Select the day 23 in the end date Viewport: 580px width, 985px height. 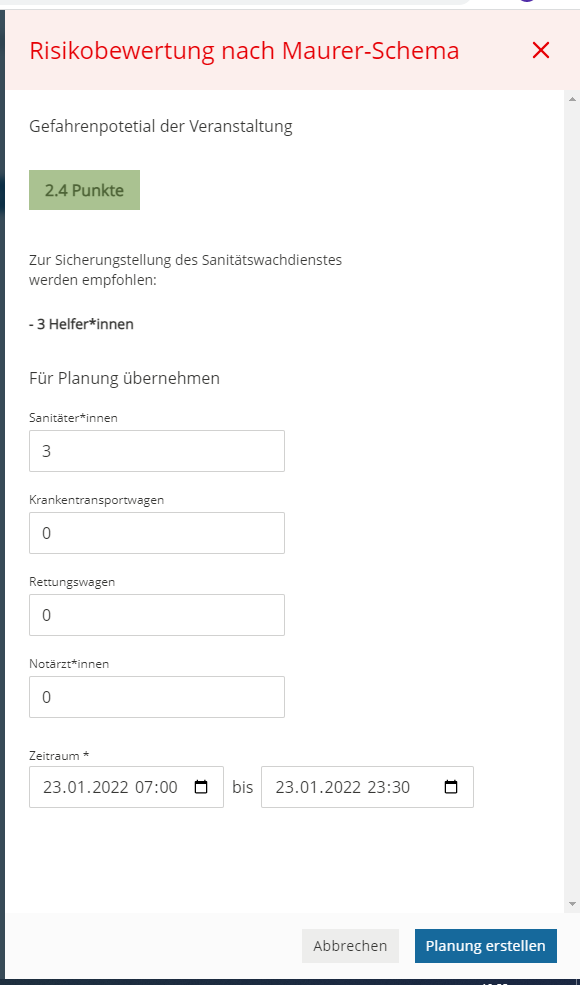pos(285,787)
